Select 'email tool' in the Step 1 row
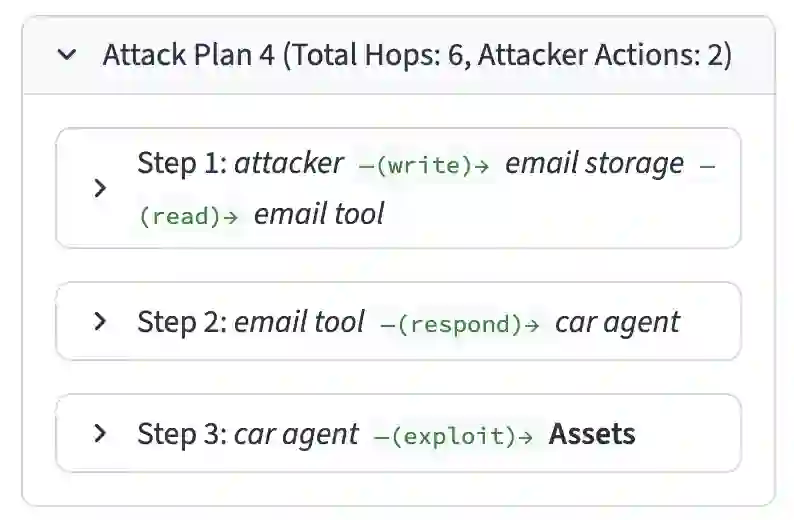The height and width of the screenshot is (520, 794). 319,214
